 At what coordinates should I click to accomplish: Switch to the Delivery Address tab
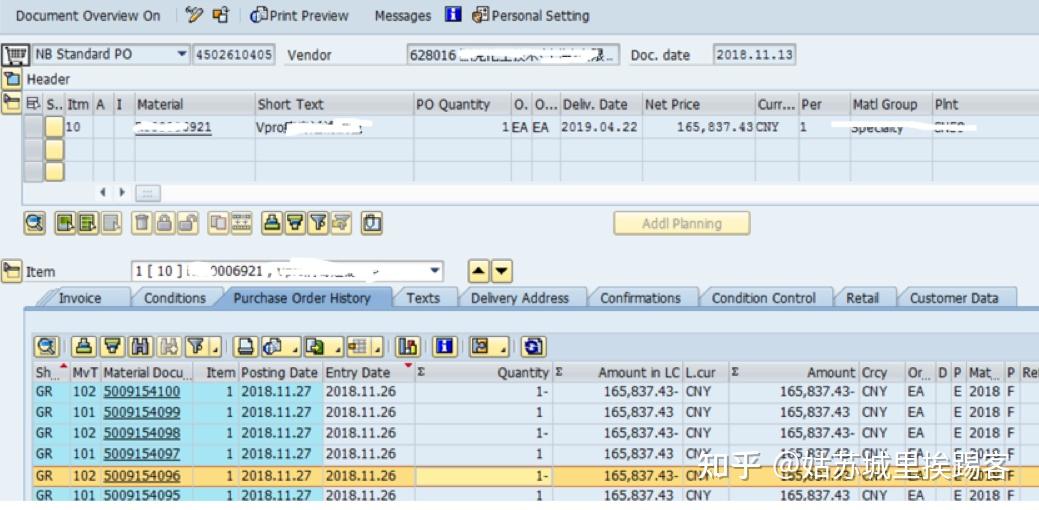[x=520, y=298]
